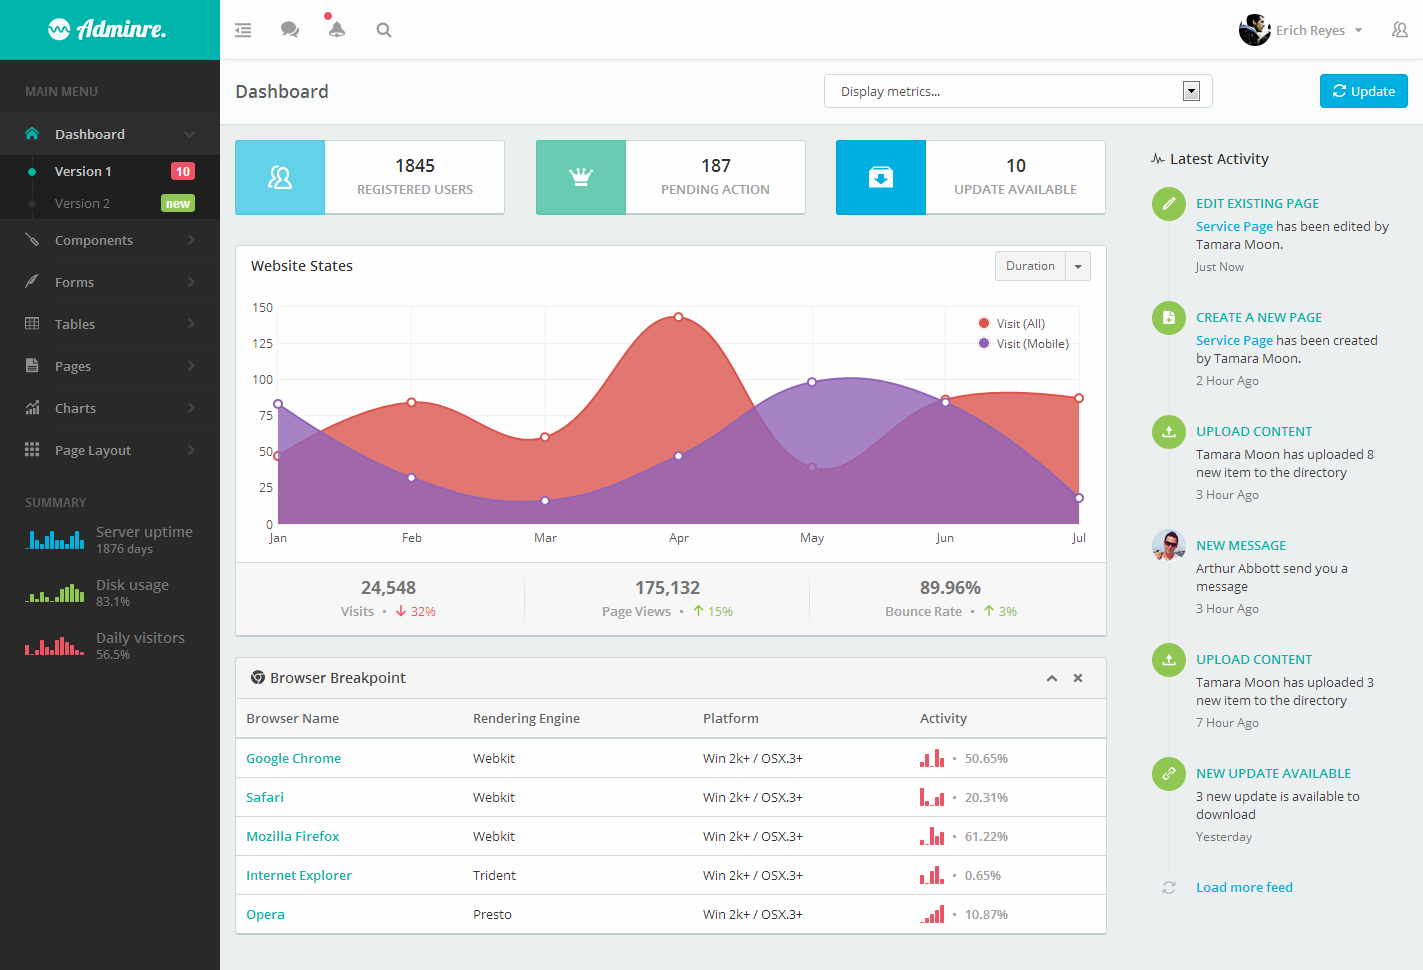Click the Duration button

[x=1030, y=266]
